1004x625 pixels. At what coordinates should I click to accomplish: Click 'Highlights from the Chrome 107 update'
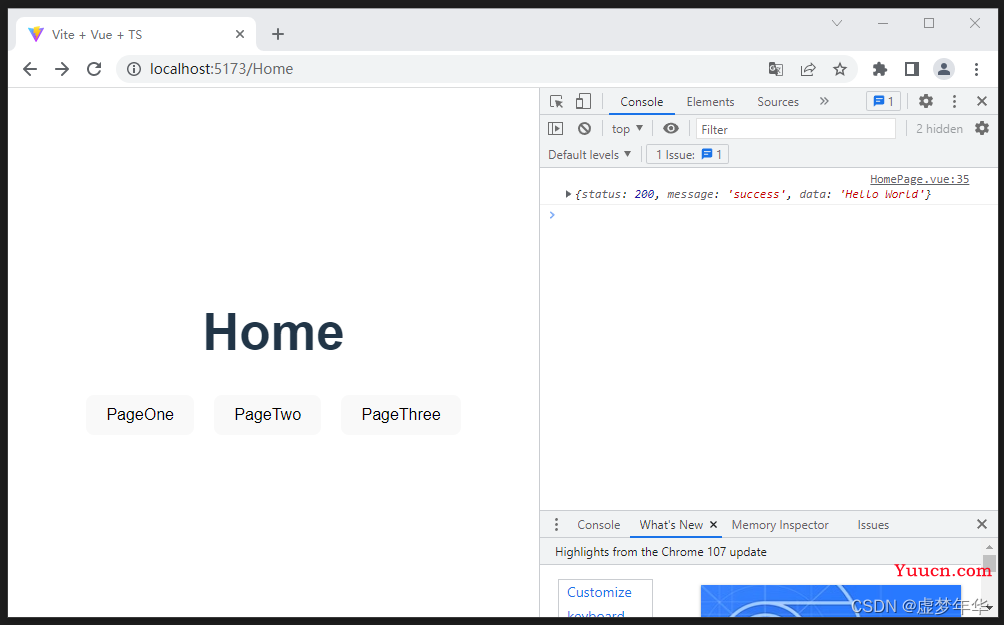point(661,552)
